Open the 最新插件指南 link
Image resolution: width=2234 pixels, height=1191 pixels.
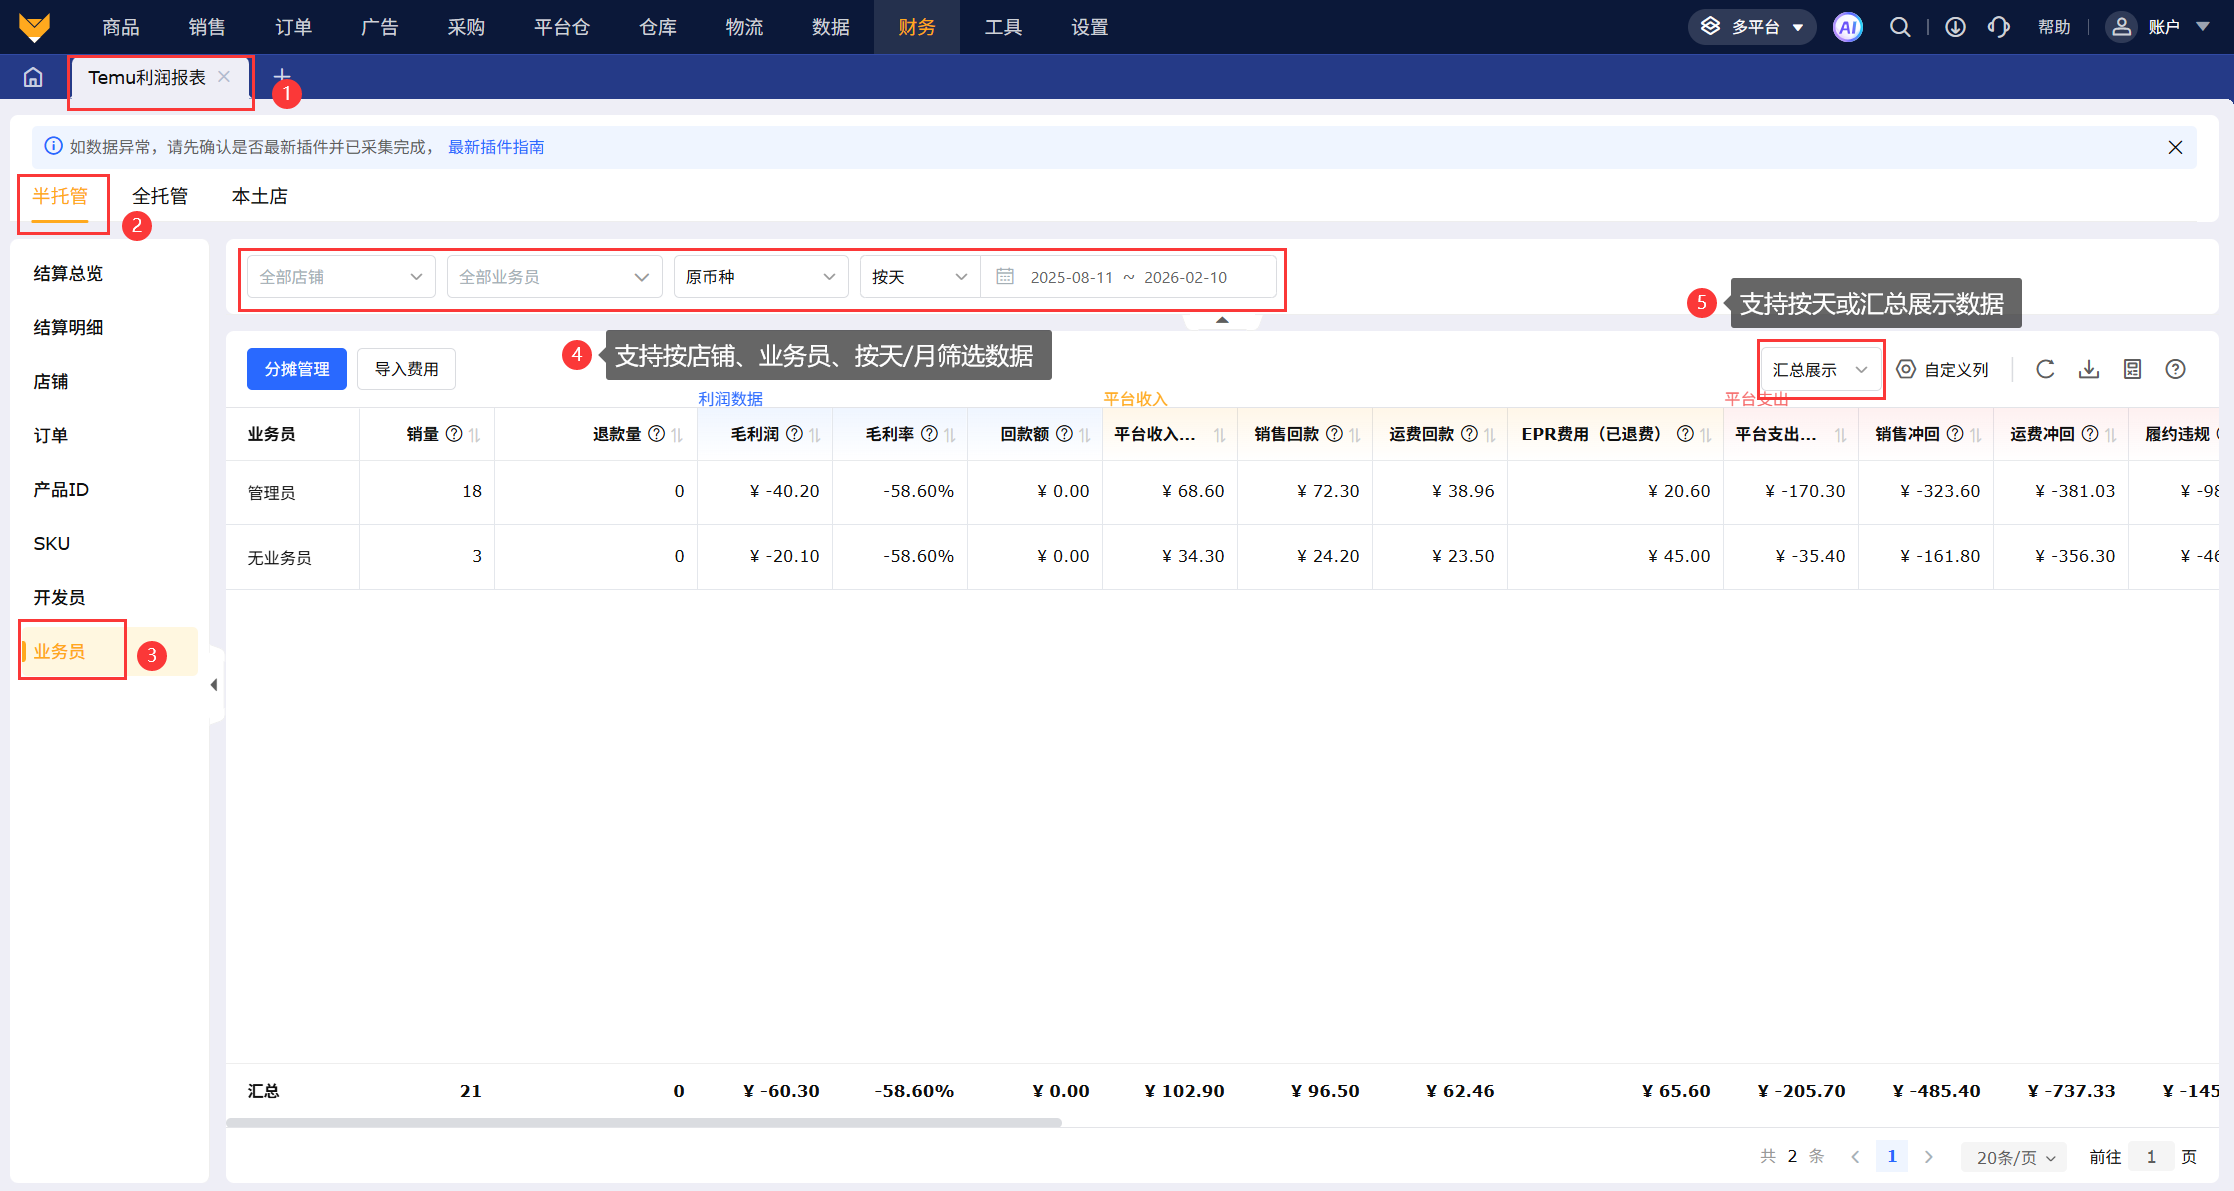point(496,147)
